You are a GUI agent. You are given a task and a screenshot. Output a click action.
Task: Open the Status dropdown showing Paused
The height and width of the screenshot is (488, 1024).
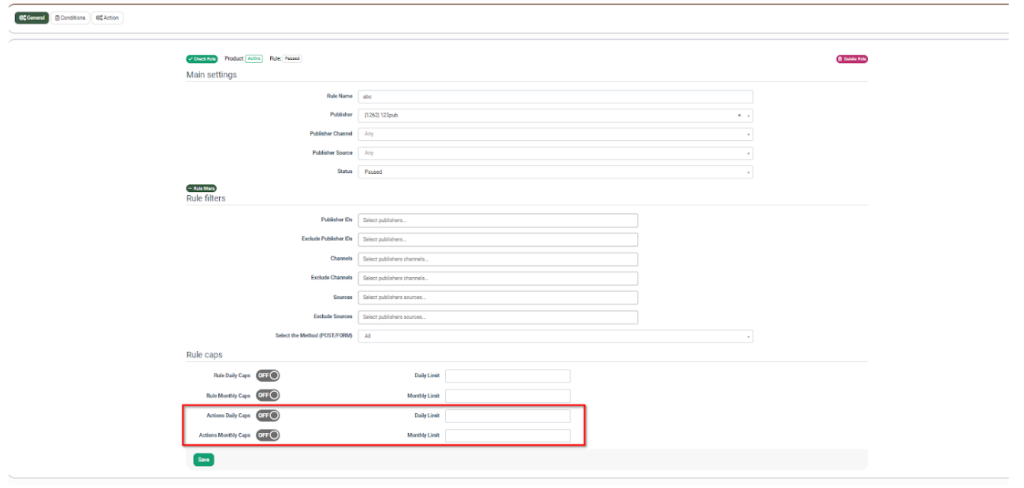click(555, 172)
